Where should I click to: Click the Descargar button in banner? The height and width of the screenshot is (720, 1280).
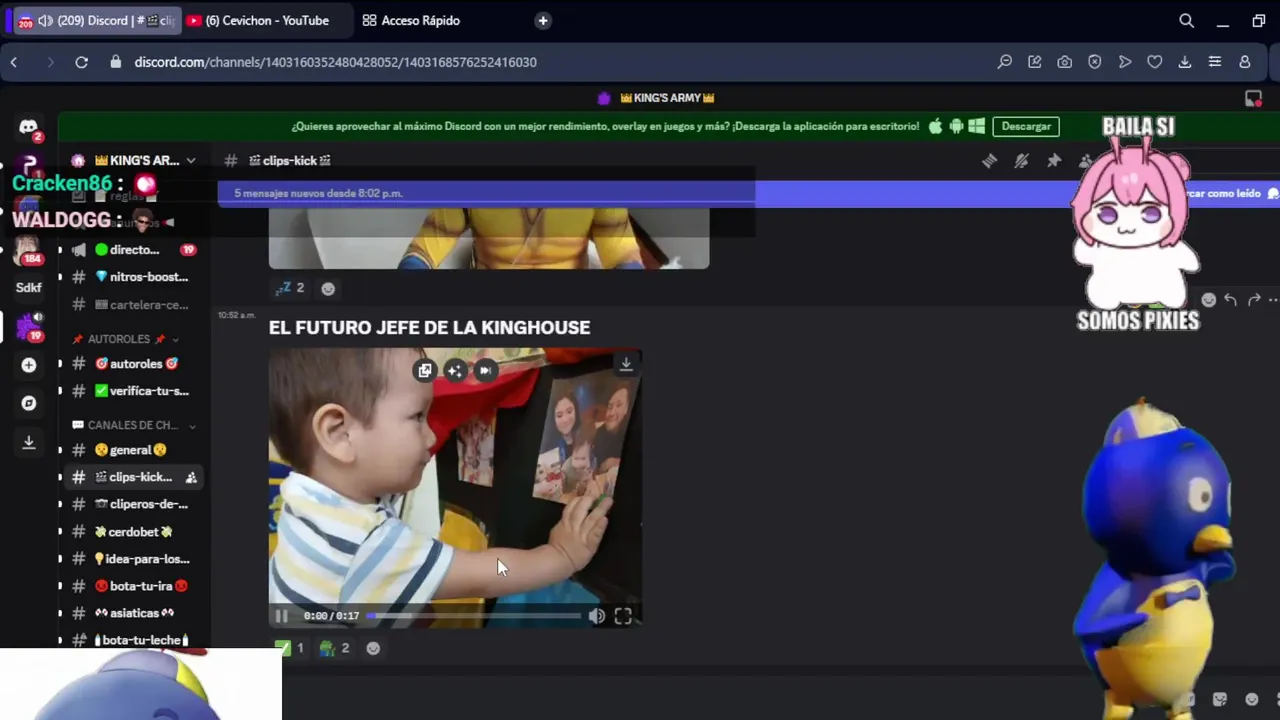coord(1026,127)
